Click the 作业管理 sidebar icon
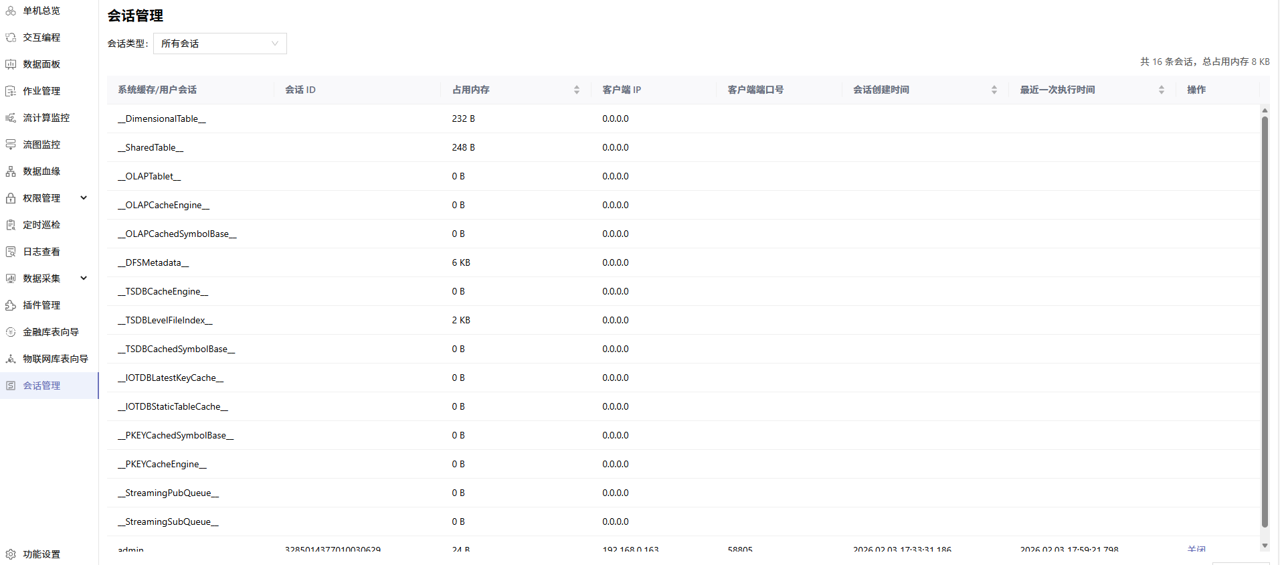 [11, 91]
